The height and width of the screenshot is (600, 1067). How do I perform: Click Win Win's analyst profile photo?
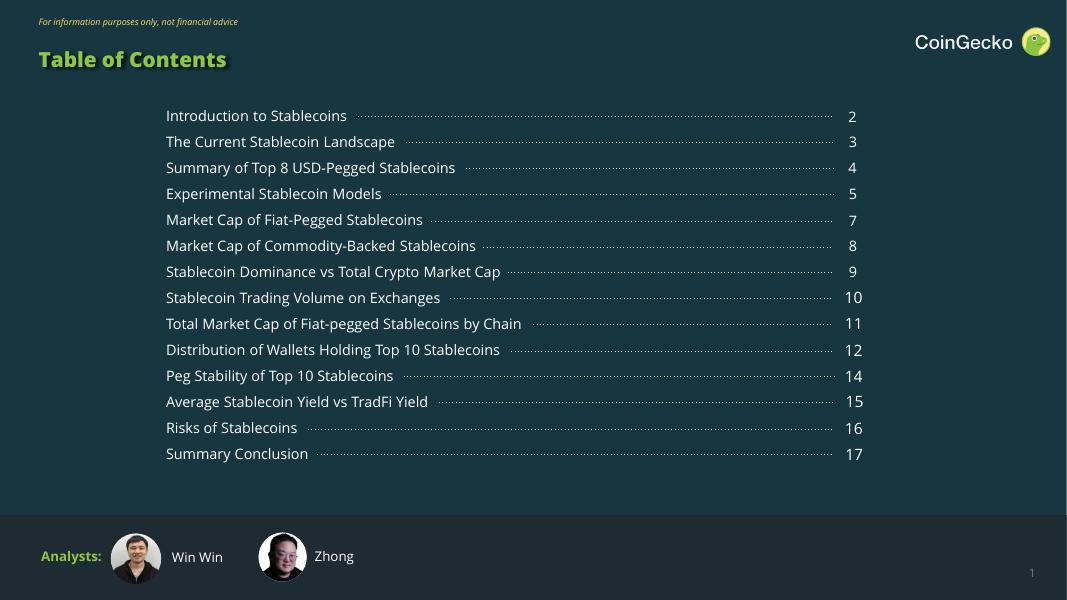pos(136,557)
